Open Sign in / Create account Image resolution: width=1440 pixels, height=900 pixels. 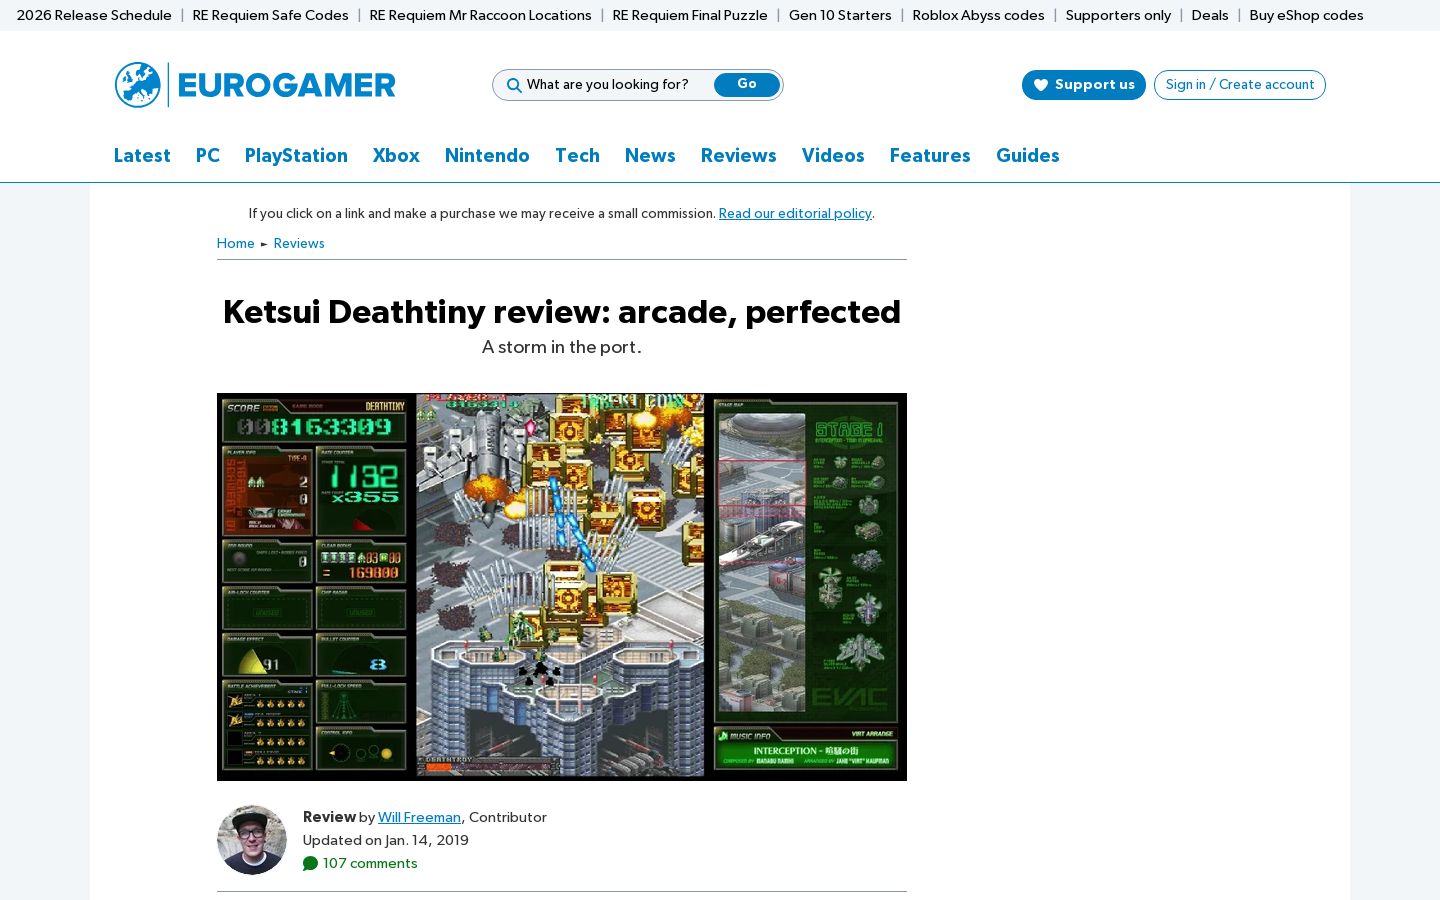click(x=1240, y=85)
